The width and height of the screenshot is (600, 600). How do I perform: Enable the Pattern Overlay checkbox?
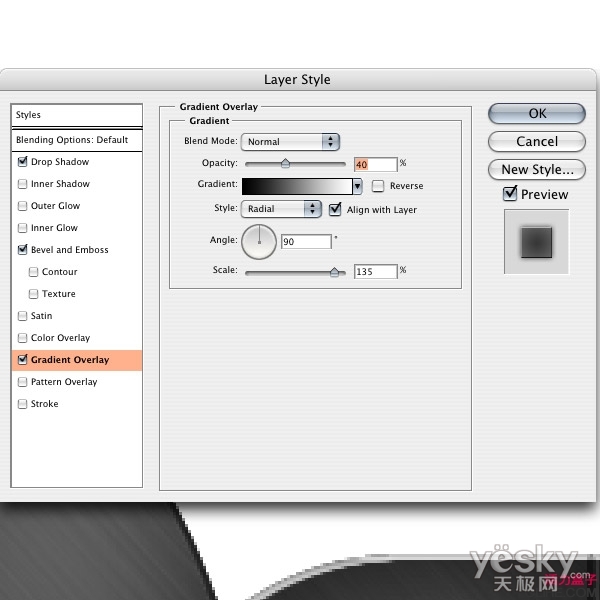(23, 382)
